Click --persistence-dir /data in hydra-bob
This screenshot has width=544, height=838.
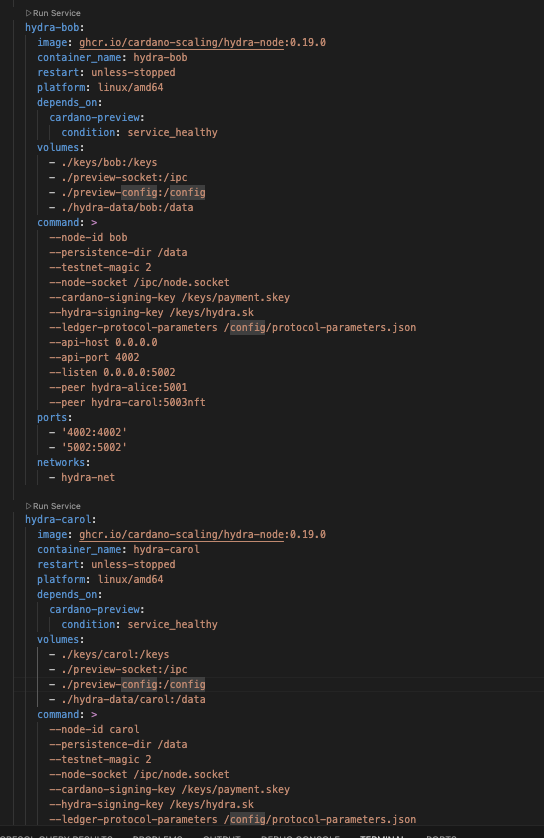(119, 252)
